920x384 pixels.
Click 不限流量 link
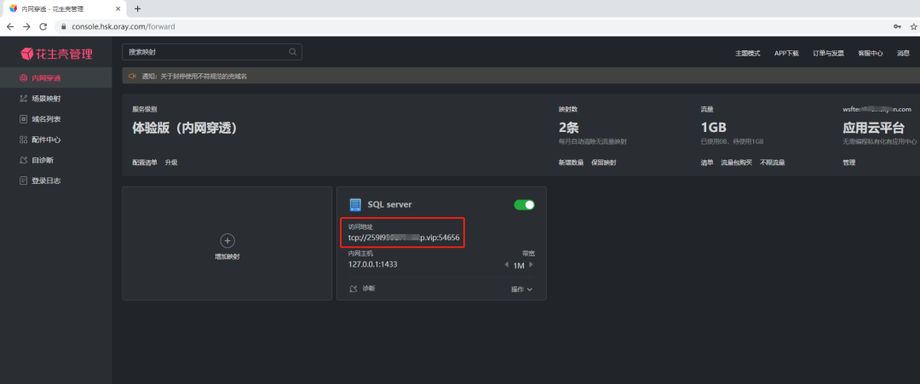pyautogui.click(x=772, y=163)
